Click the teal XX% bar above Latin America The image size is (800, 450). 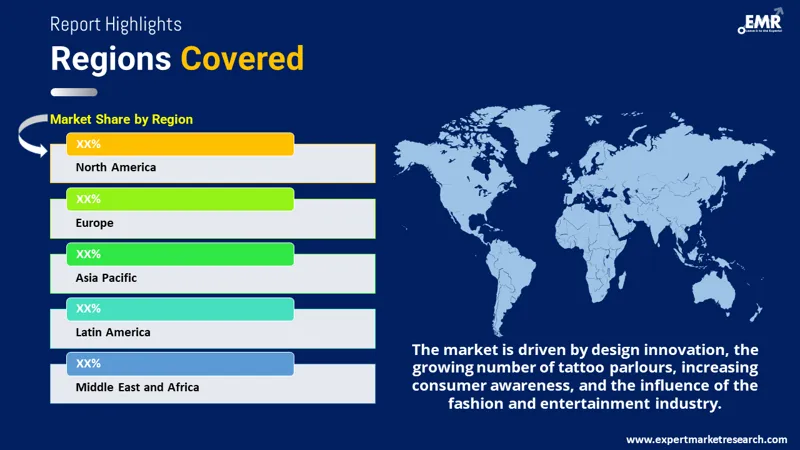pos(180,309)
